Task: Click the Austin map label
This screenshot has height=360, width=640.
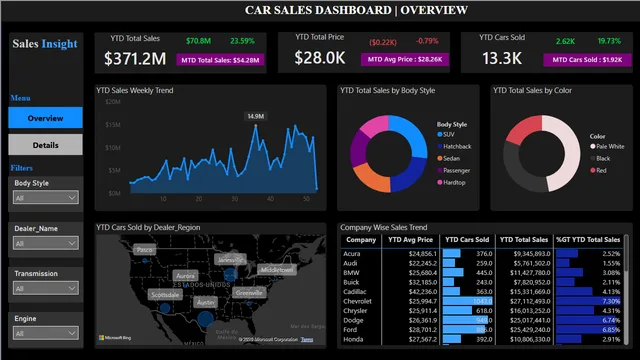Action: tap(205, 302)
